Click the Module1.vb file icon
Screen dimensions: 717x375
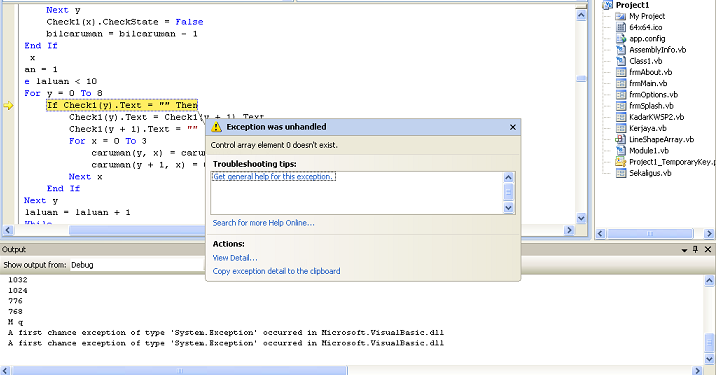(621, 150)
